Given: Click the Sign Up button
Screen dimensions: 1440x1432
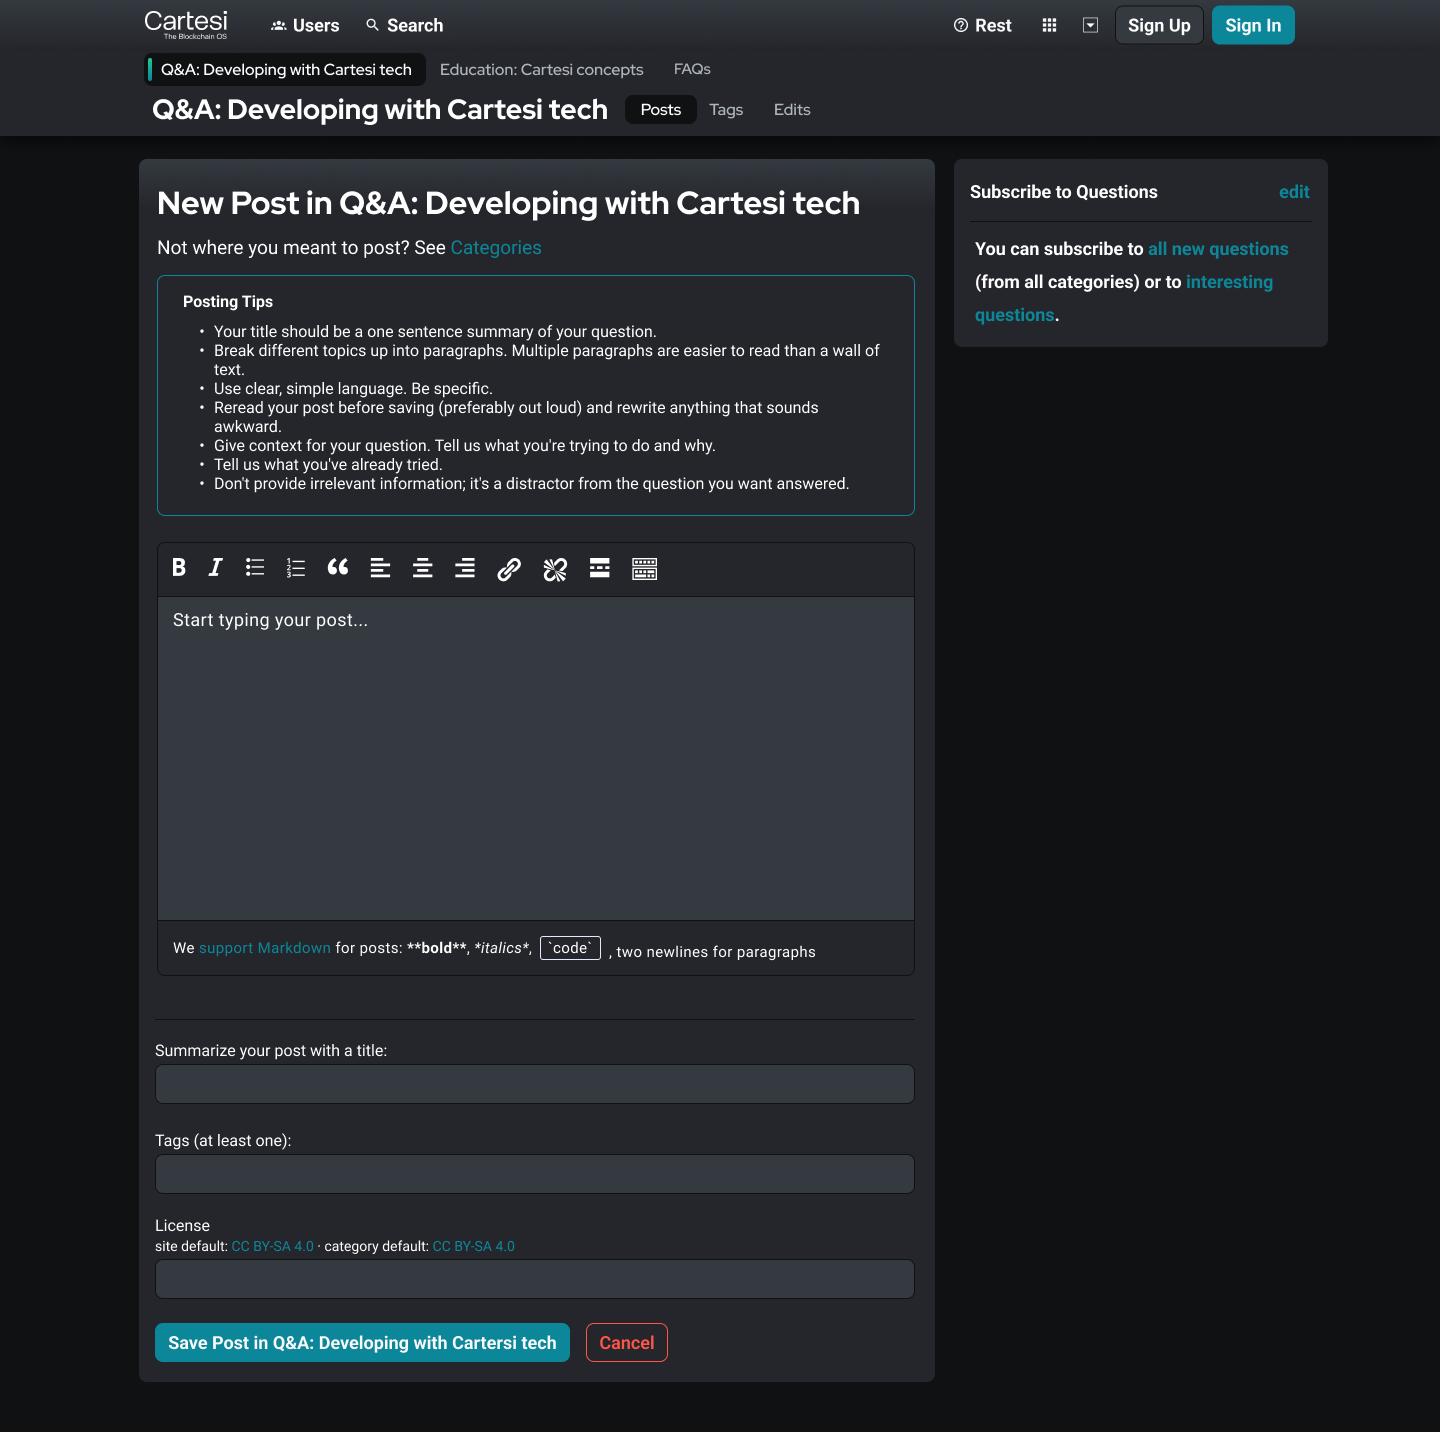Looking at the screenshot, I should 1159,25.
